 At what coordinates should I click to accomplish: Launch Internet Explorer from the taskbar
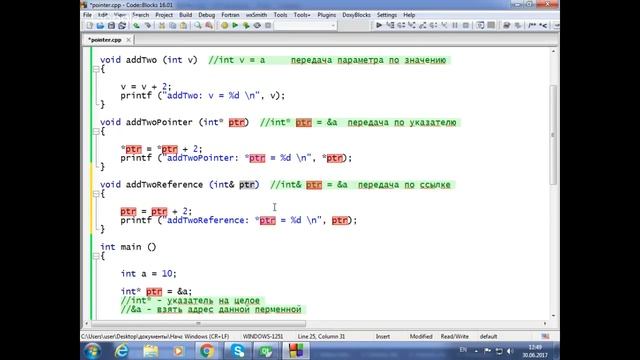pyautogui.click(x=122, y=351)
